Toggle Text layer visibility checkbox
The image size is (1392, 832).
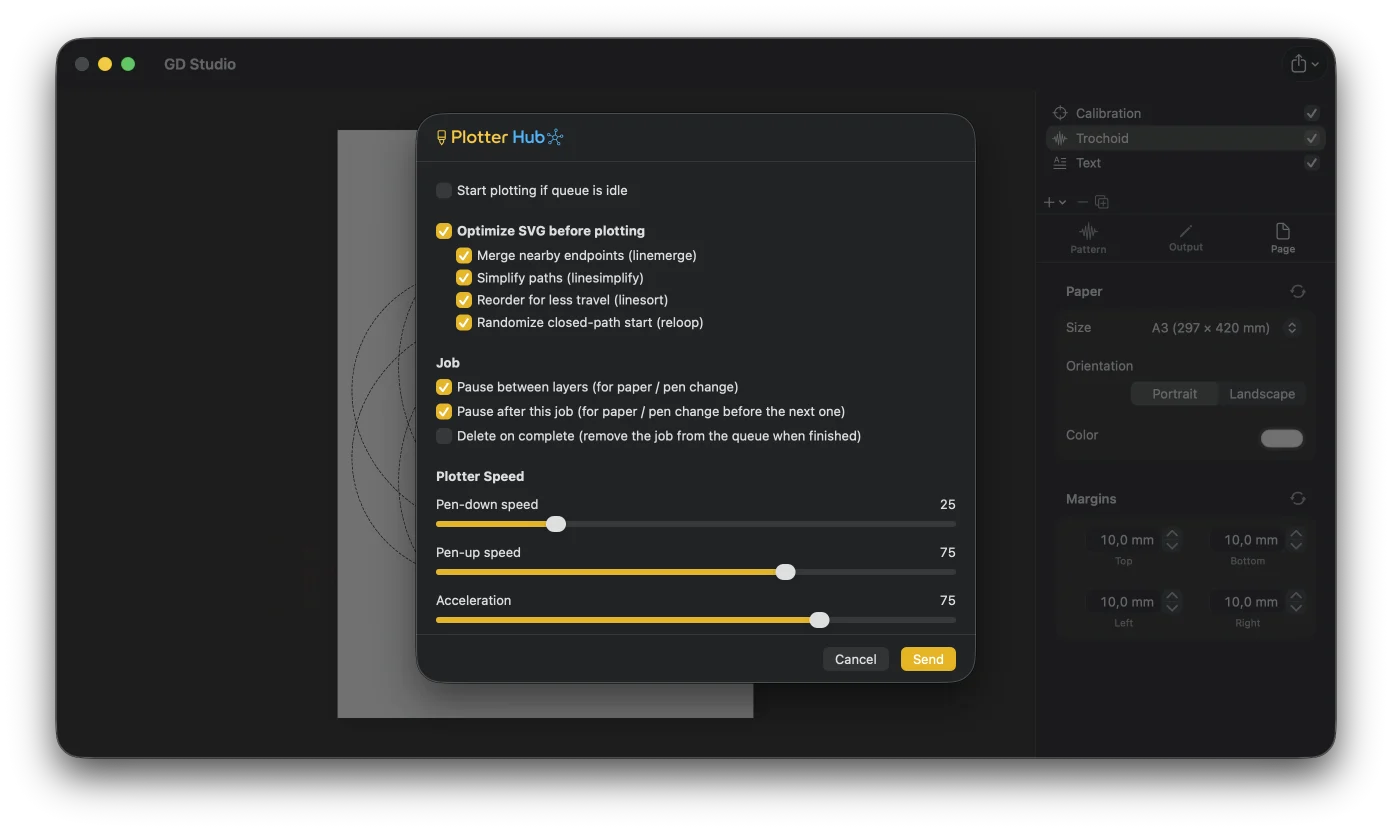click(1312, 163)
